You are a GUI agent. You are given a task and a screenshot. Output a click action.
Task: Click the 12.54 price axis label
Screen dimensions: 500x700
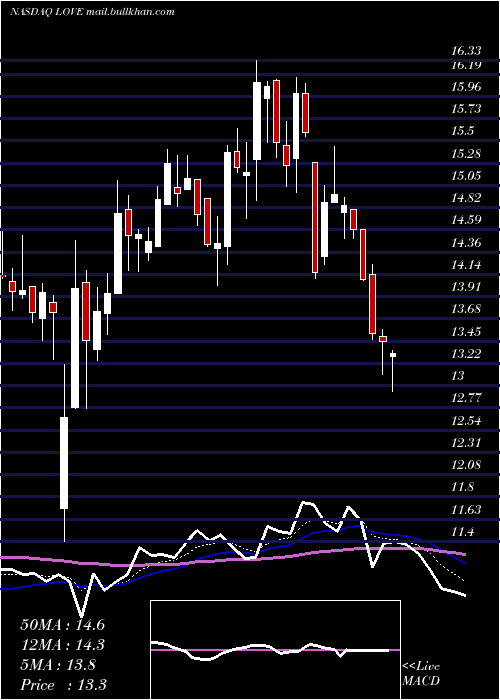[x=466, y=421]
